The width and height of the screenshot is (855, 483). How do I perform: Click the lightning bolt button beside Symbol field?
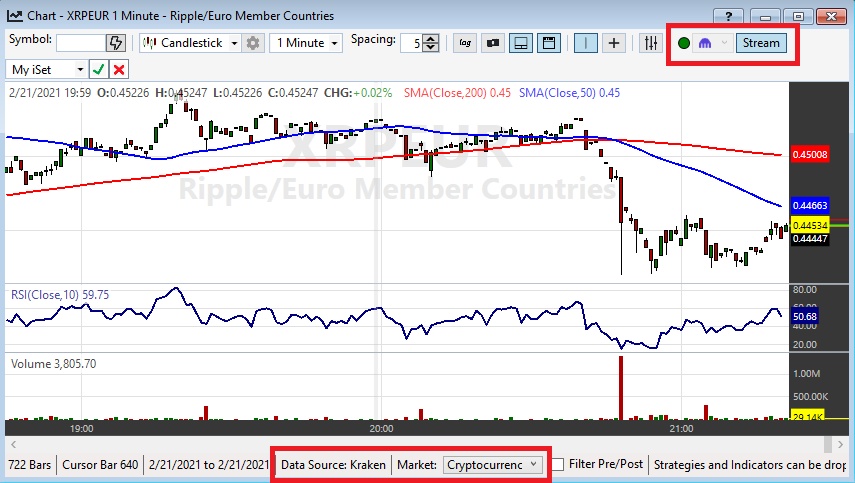[x=116, y=43]
